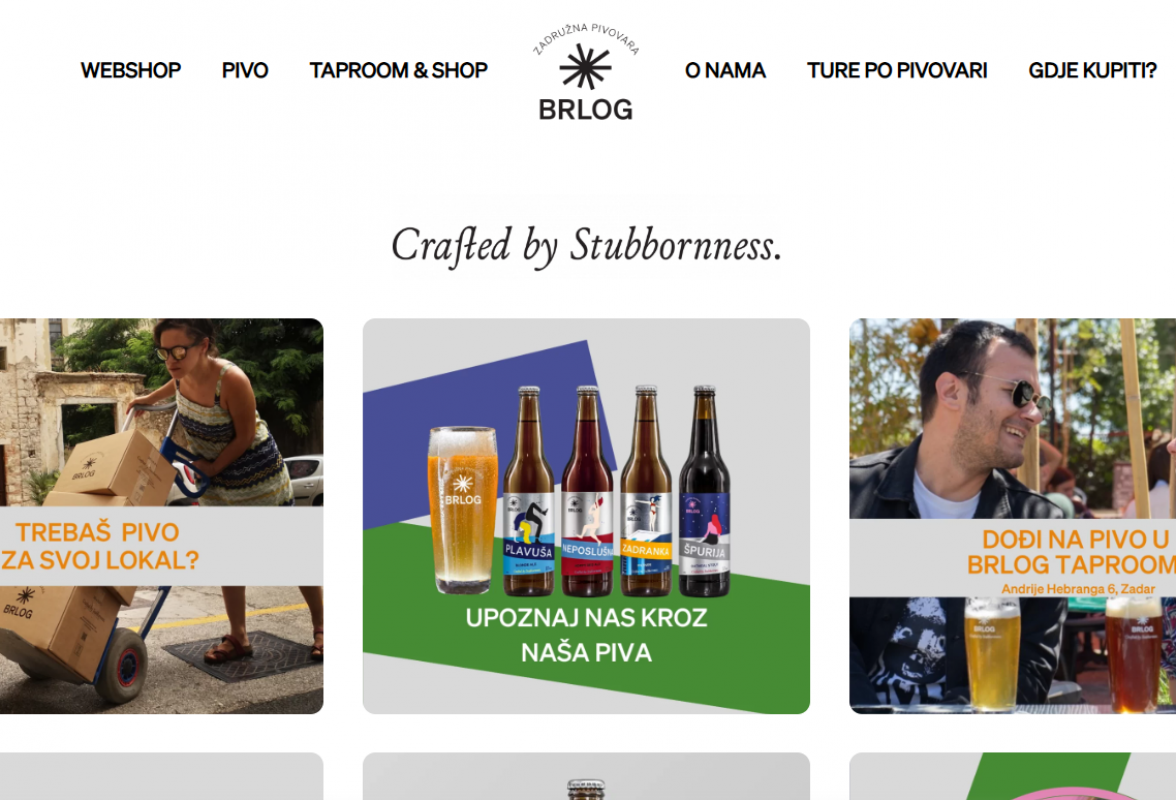Open 'Upoznaj nas kroz naša piva' banner
Viewport: 1176px width, 800px height.
click(586, 516)
